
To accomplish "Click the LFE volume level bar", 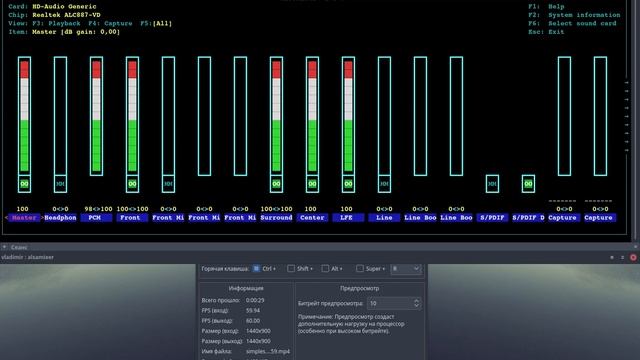I will 348,116.
